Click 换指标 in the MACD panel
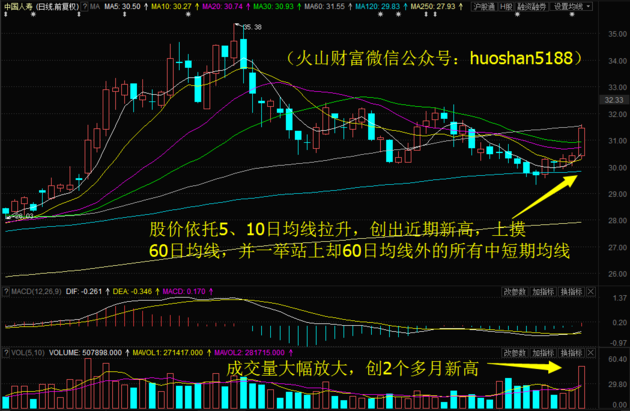The height and width of the screenshot is (411, 630). tap(573, 292)
